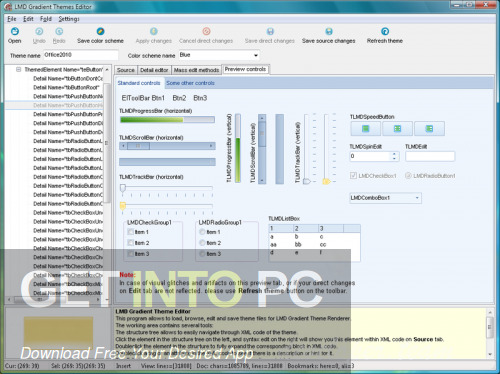Open the Settings menu
This screenshot has width=500, height=374.
click(69, 19)
